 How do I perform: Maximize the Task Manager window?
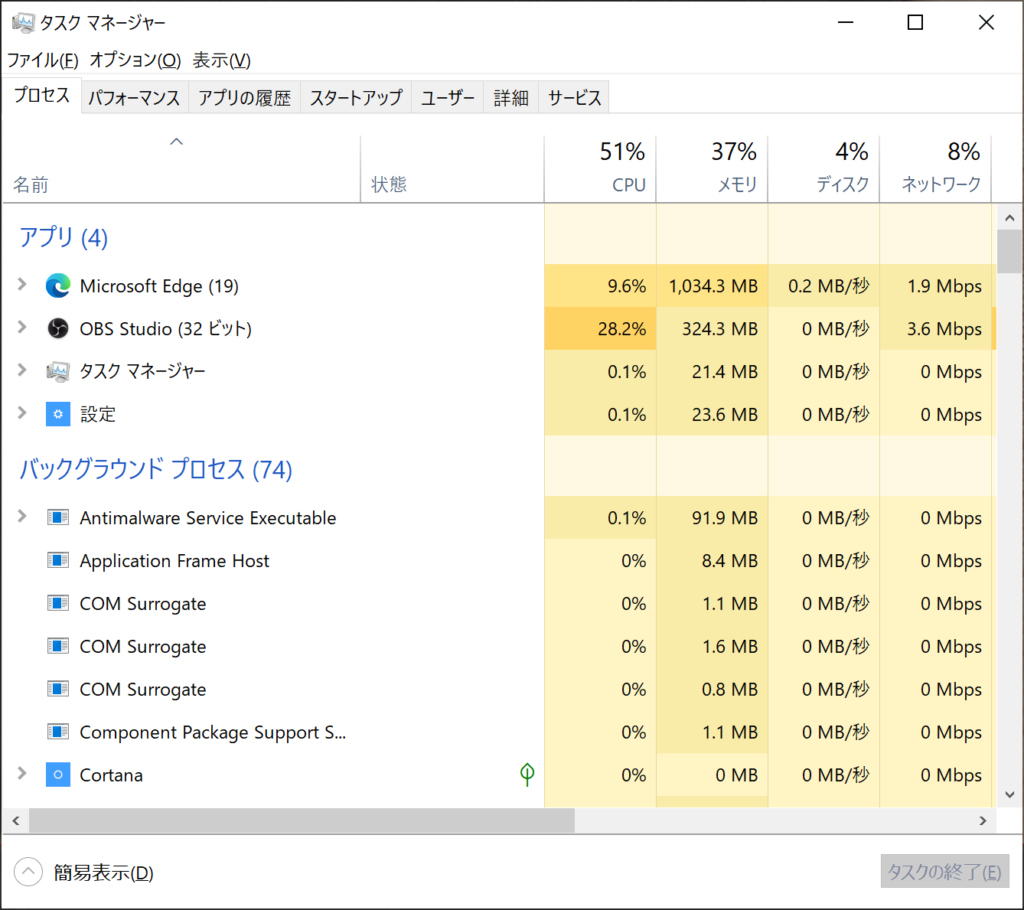pyautogui.click(x=915, y=23)
